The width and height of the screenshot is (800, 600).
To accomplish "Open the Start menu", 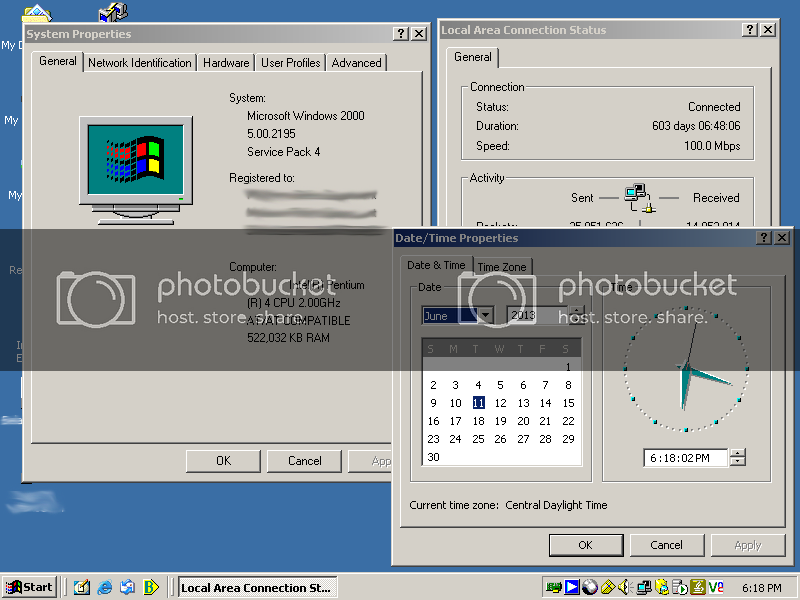I will tap(29, 587).
